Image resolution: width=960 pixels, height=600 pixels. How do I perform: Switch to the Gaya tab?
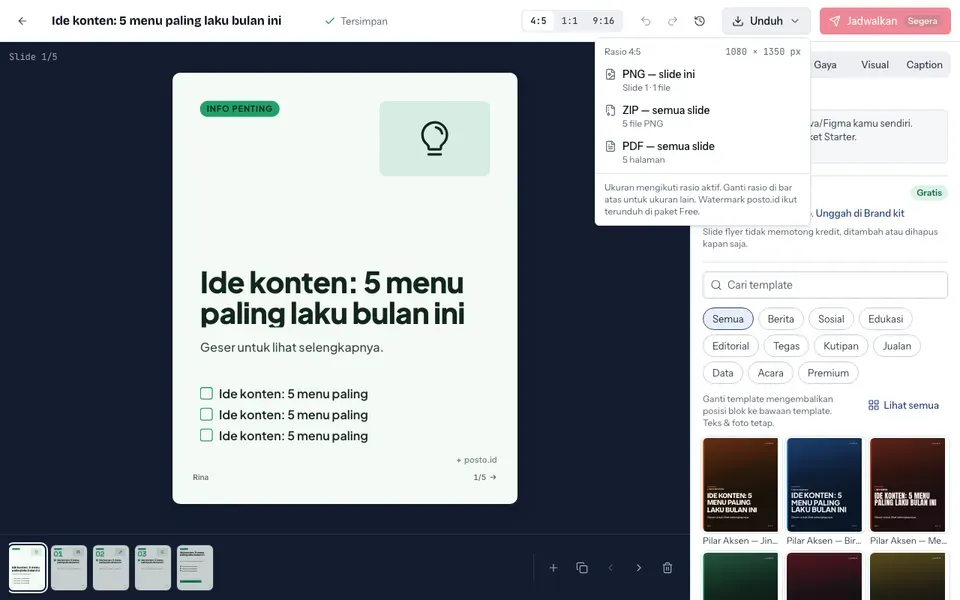[825, 65]
